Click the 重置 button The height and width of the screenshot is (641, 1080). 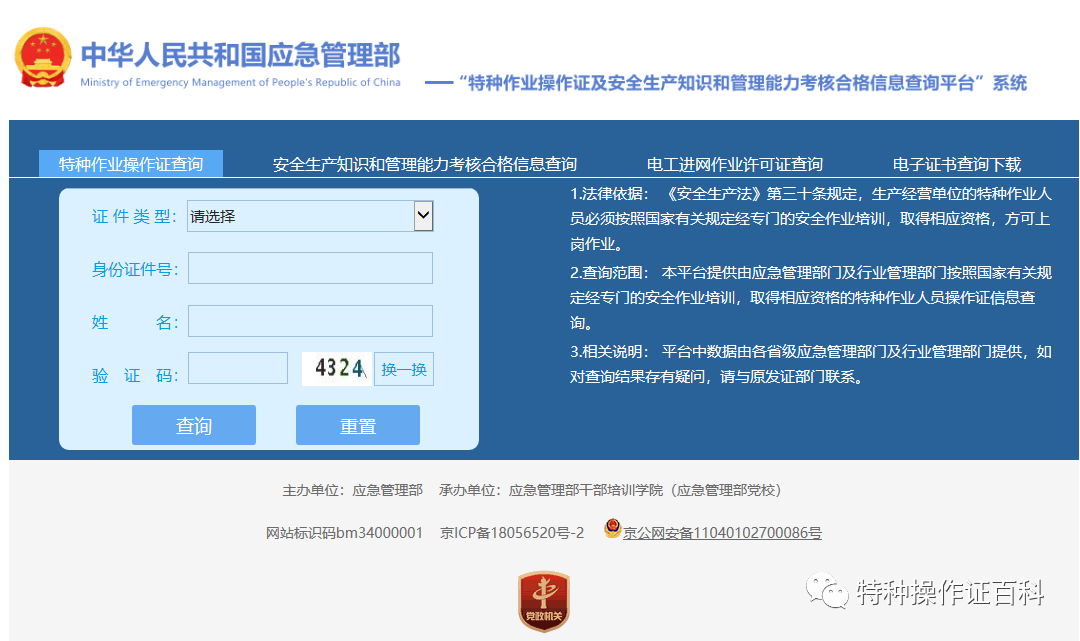(357, 425)
